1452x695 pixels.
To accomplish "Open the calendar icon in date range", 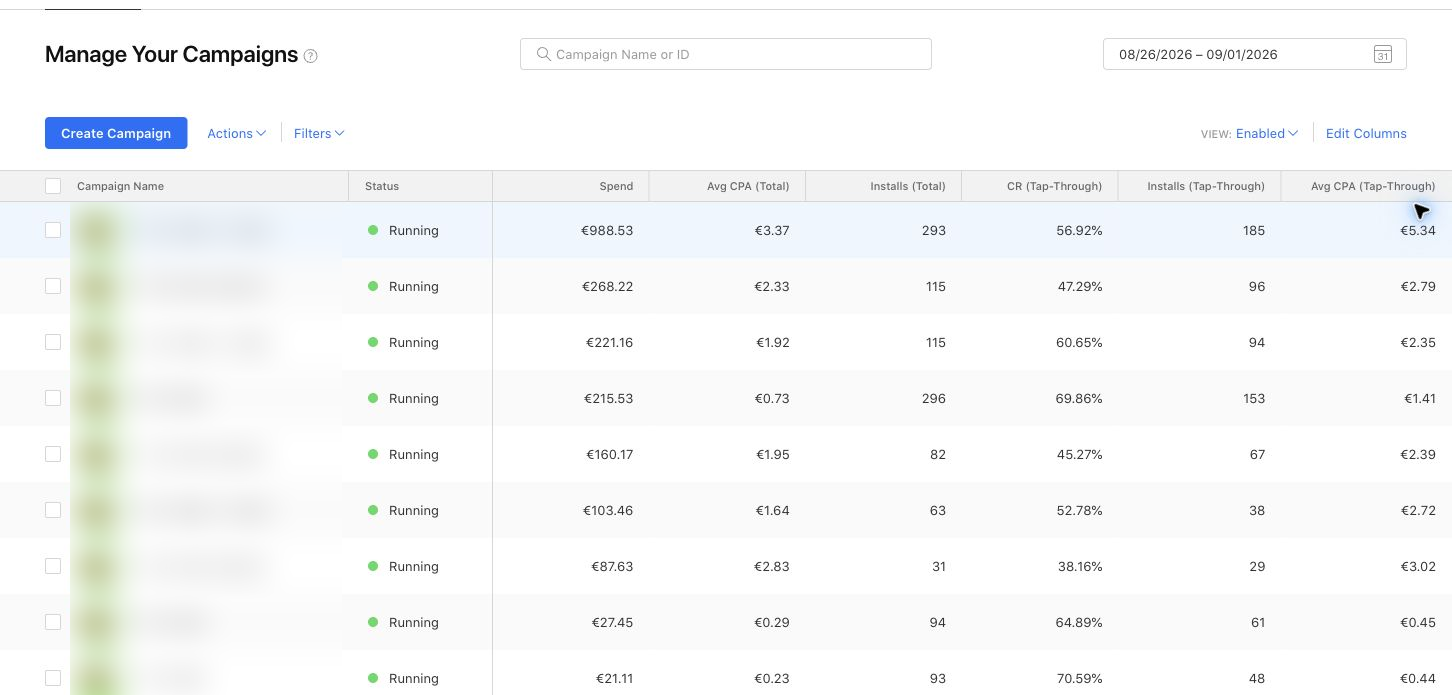I will click(x=1382, y=54).
